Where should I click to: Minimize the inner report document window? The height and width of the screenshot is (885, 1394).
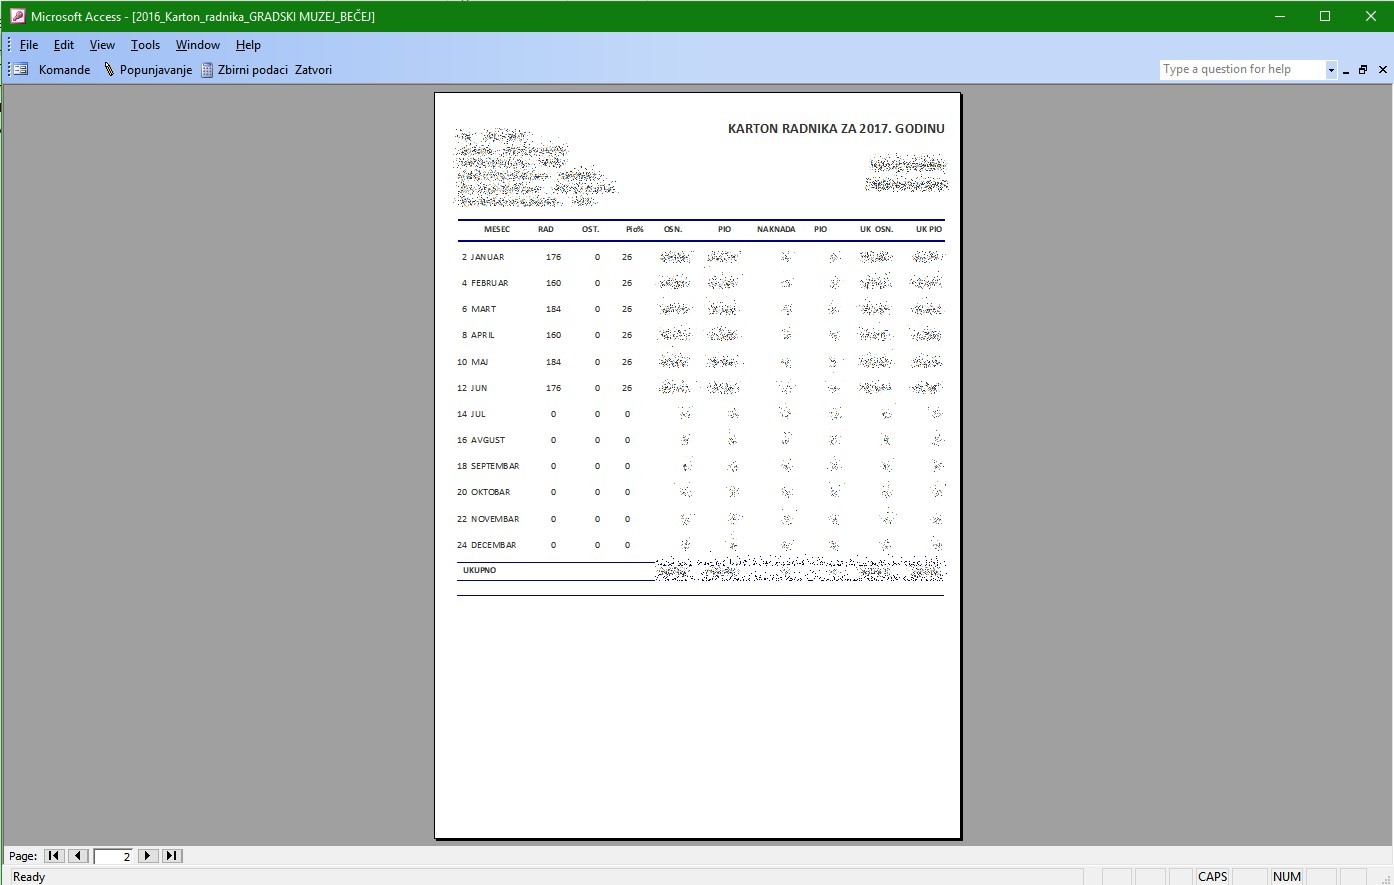click(1346, 70)
